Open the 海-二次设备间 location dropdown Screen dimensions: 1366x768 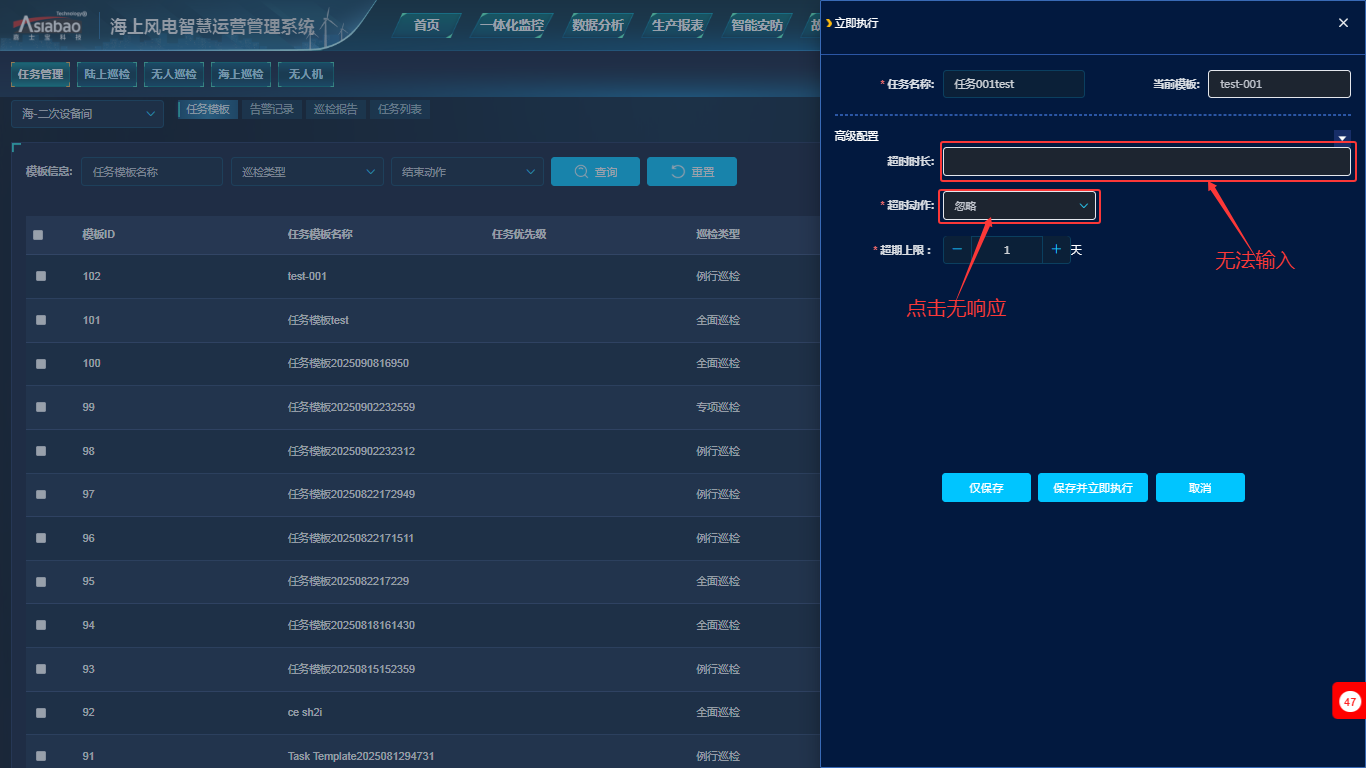tap(87, 114)
